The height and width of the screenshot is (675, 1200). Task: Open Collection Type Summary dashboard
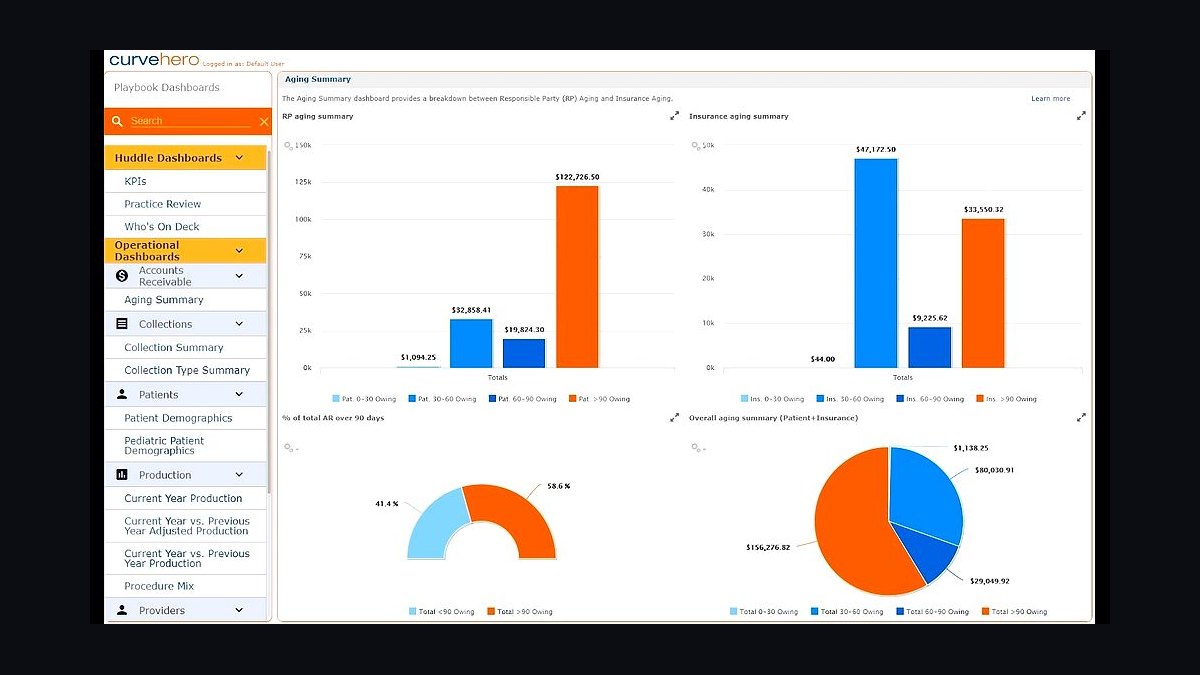click(x=186, y=370)
